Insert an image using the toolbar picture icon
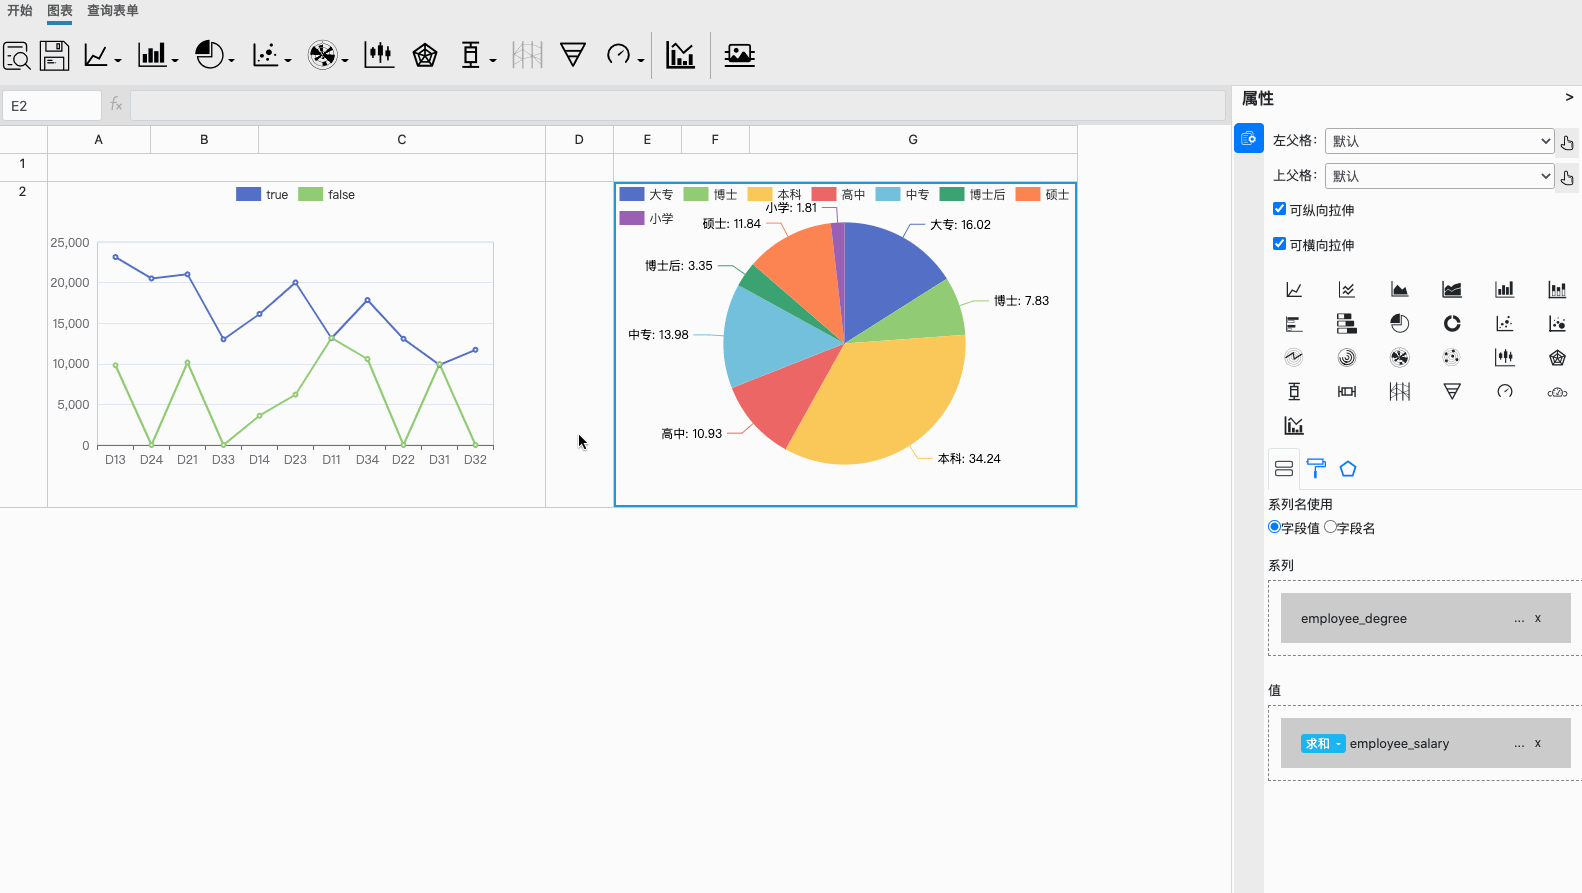Viewport: 1582px width, 893px height. (x=739, y=55)
